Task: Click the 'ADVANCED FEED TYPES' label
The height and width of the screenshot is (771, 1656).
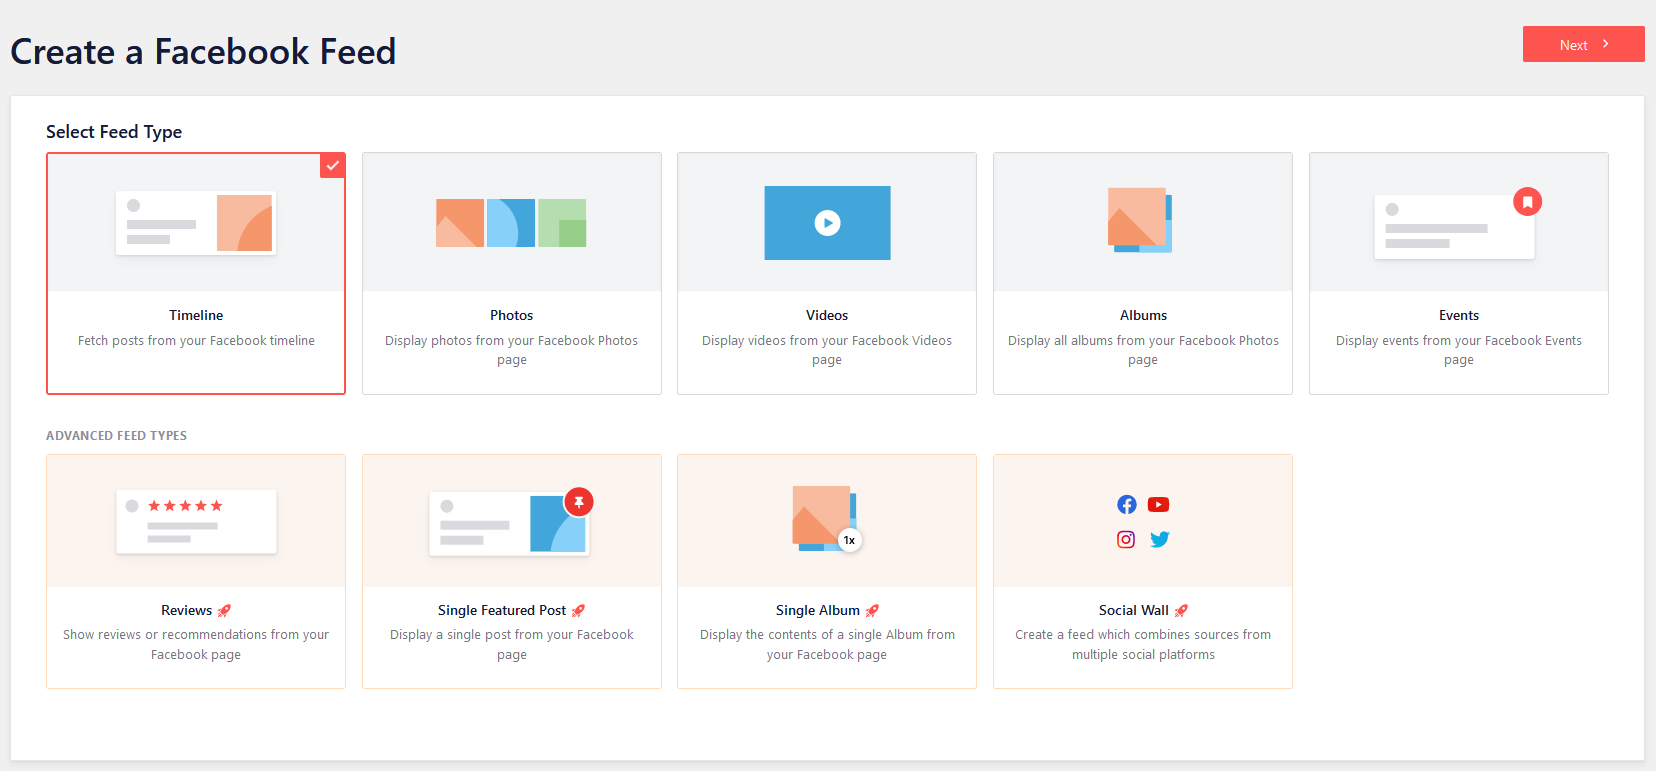Action: (x=117, y=436)
